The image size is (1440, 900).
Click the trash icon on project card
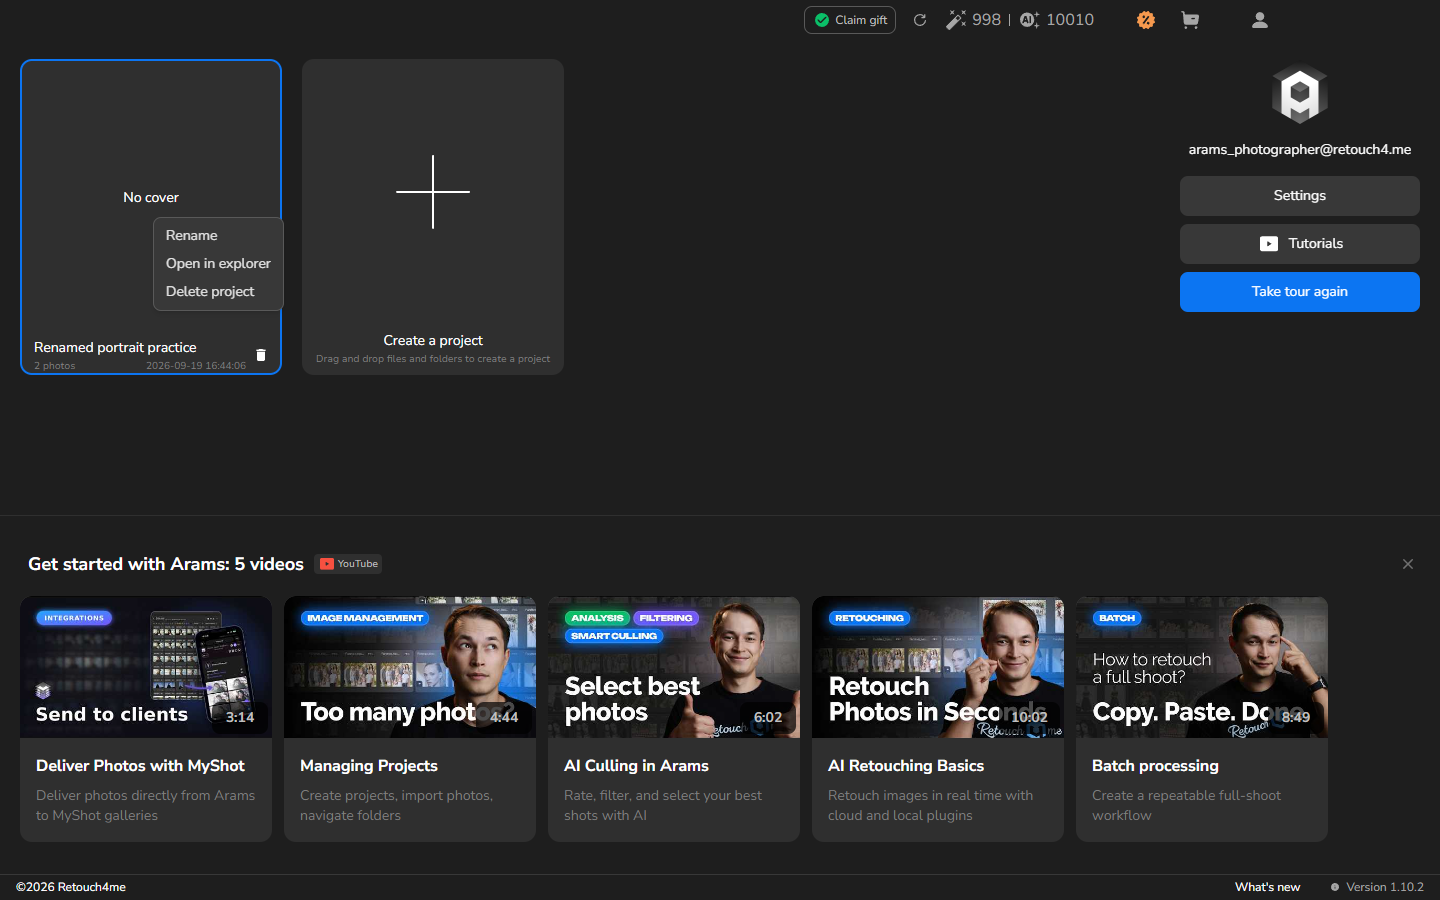261,355
